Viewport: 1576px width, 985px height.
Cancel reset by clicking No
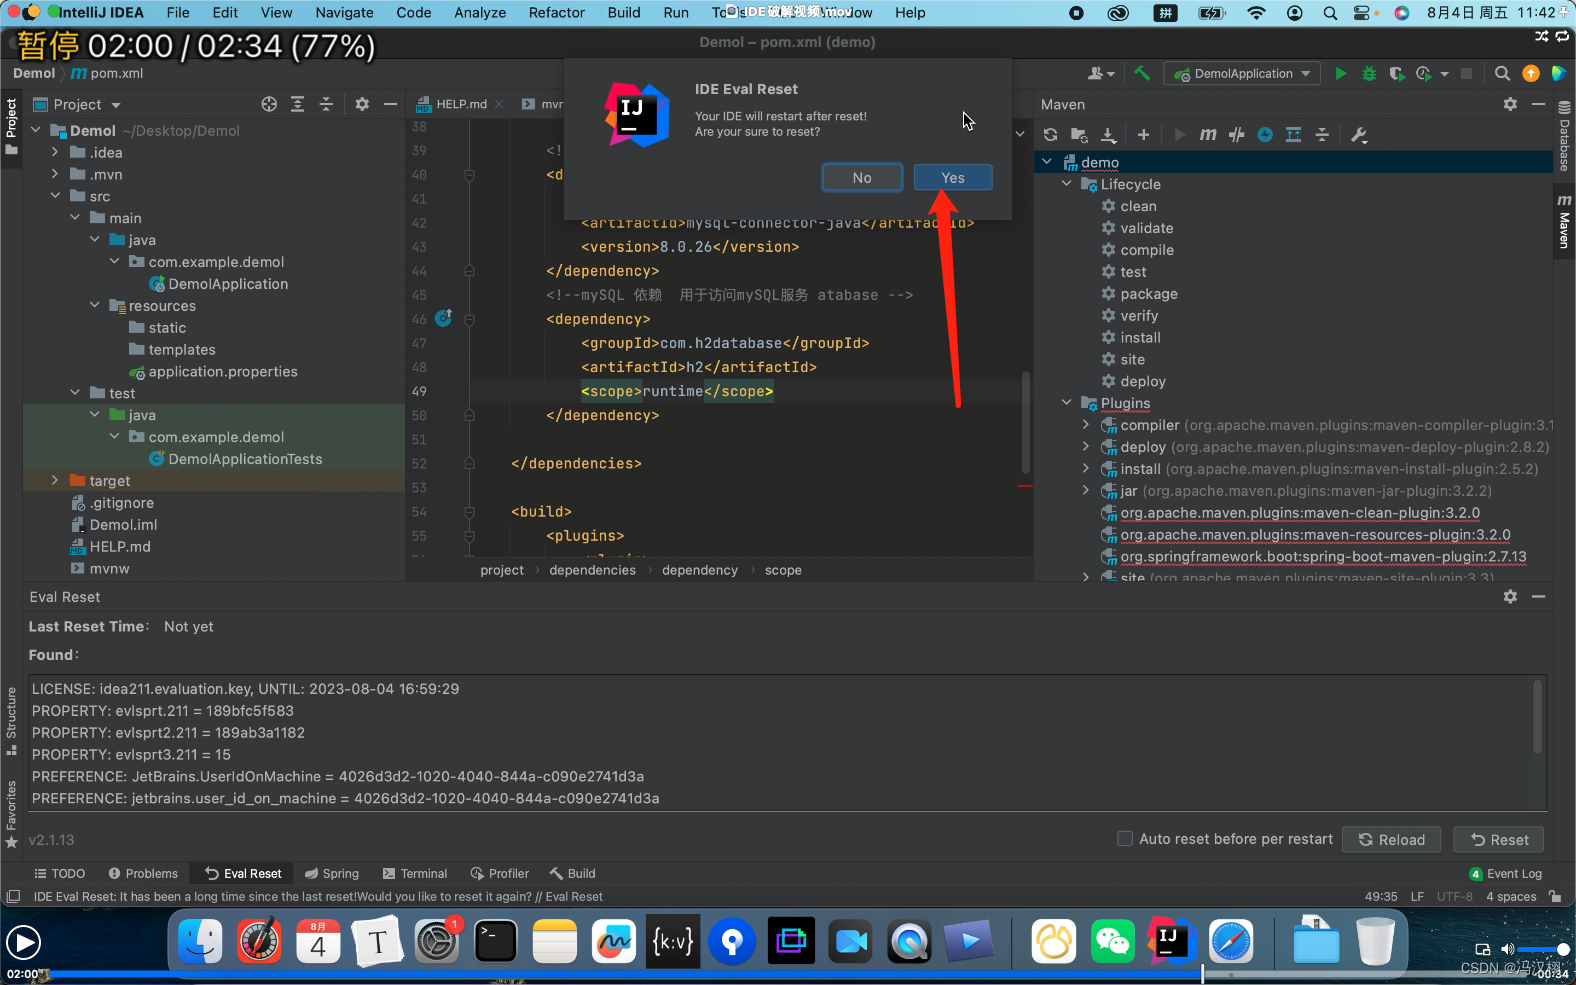pyautogui.click(x=862, y=177)
